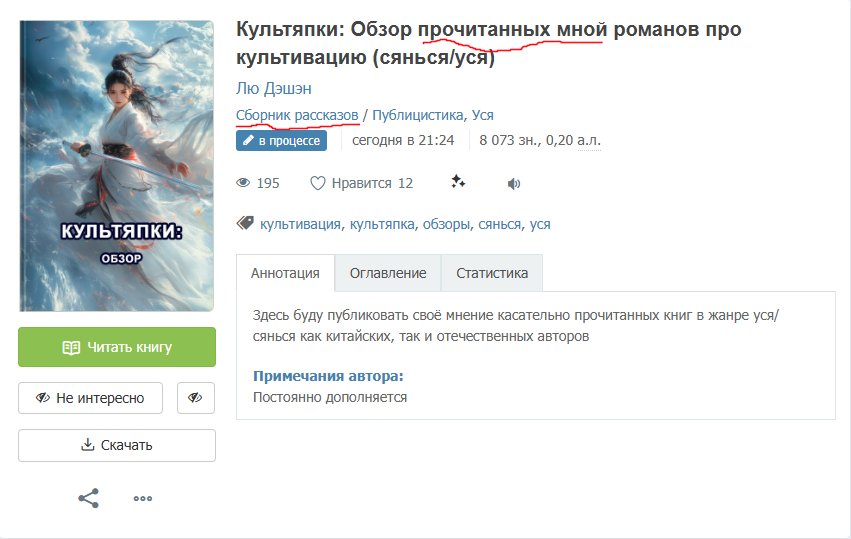851x539 pixels.
Task: Click the small crossed-eye hide button
Action: 196,398
